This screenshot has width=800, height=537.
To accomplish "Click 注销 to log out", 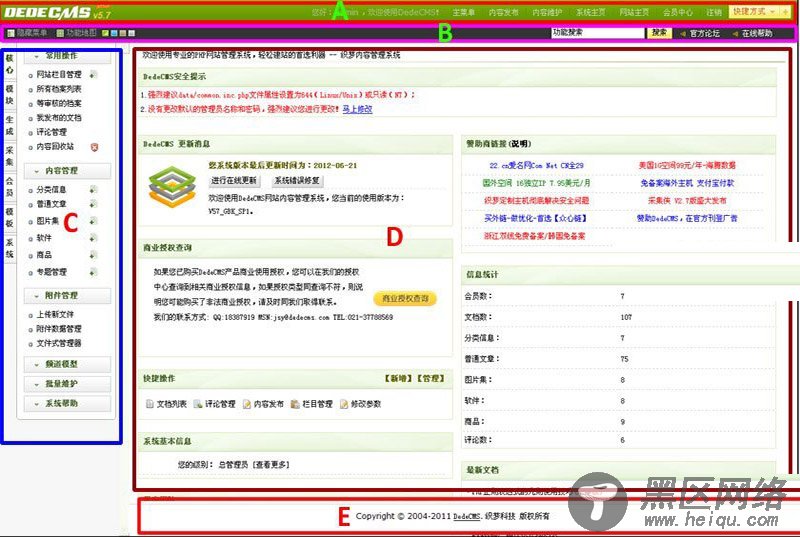I will [x=714, y=12].
